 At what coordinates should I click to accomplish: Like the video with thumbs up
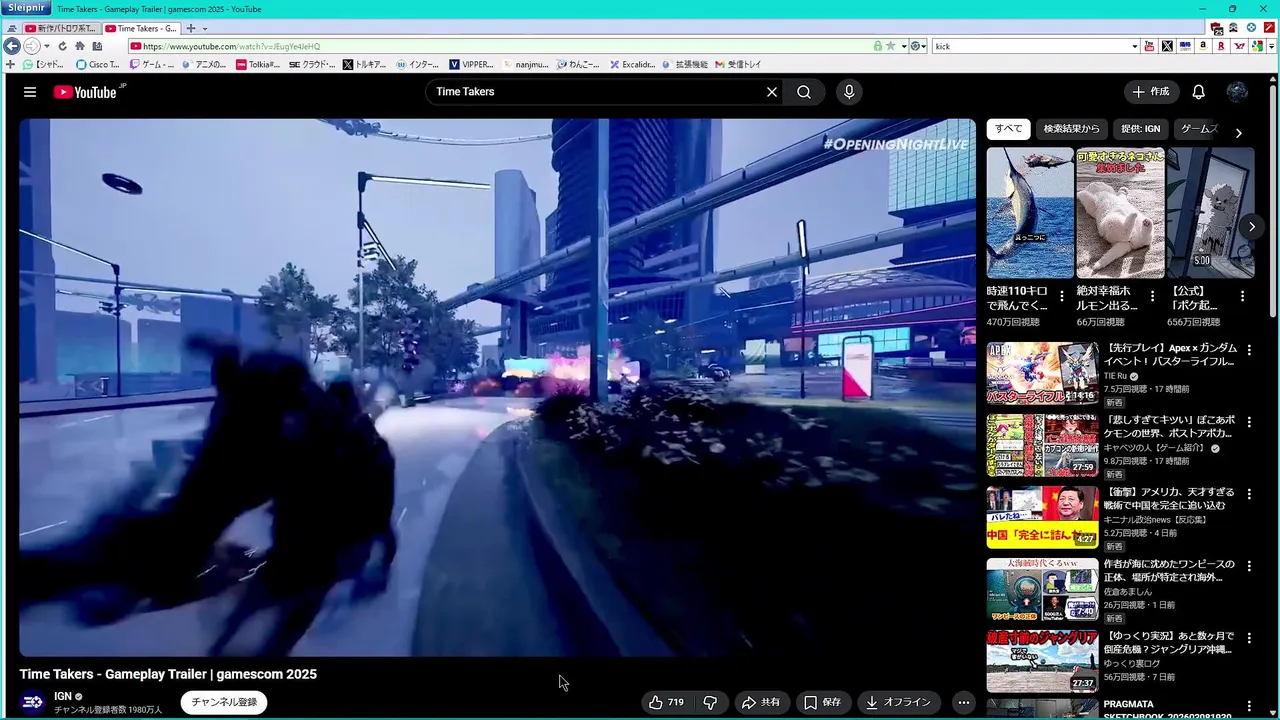pos(667,702)
